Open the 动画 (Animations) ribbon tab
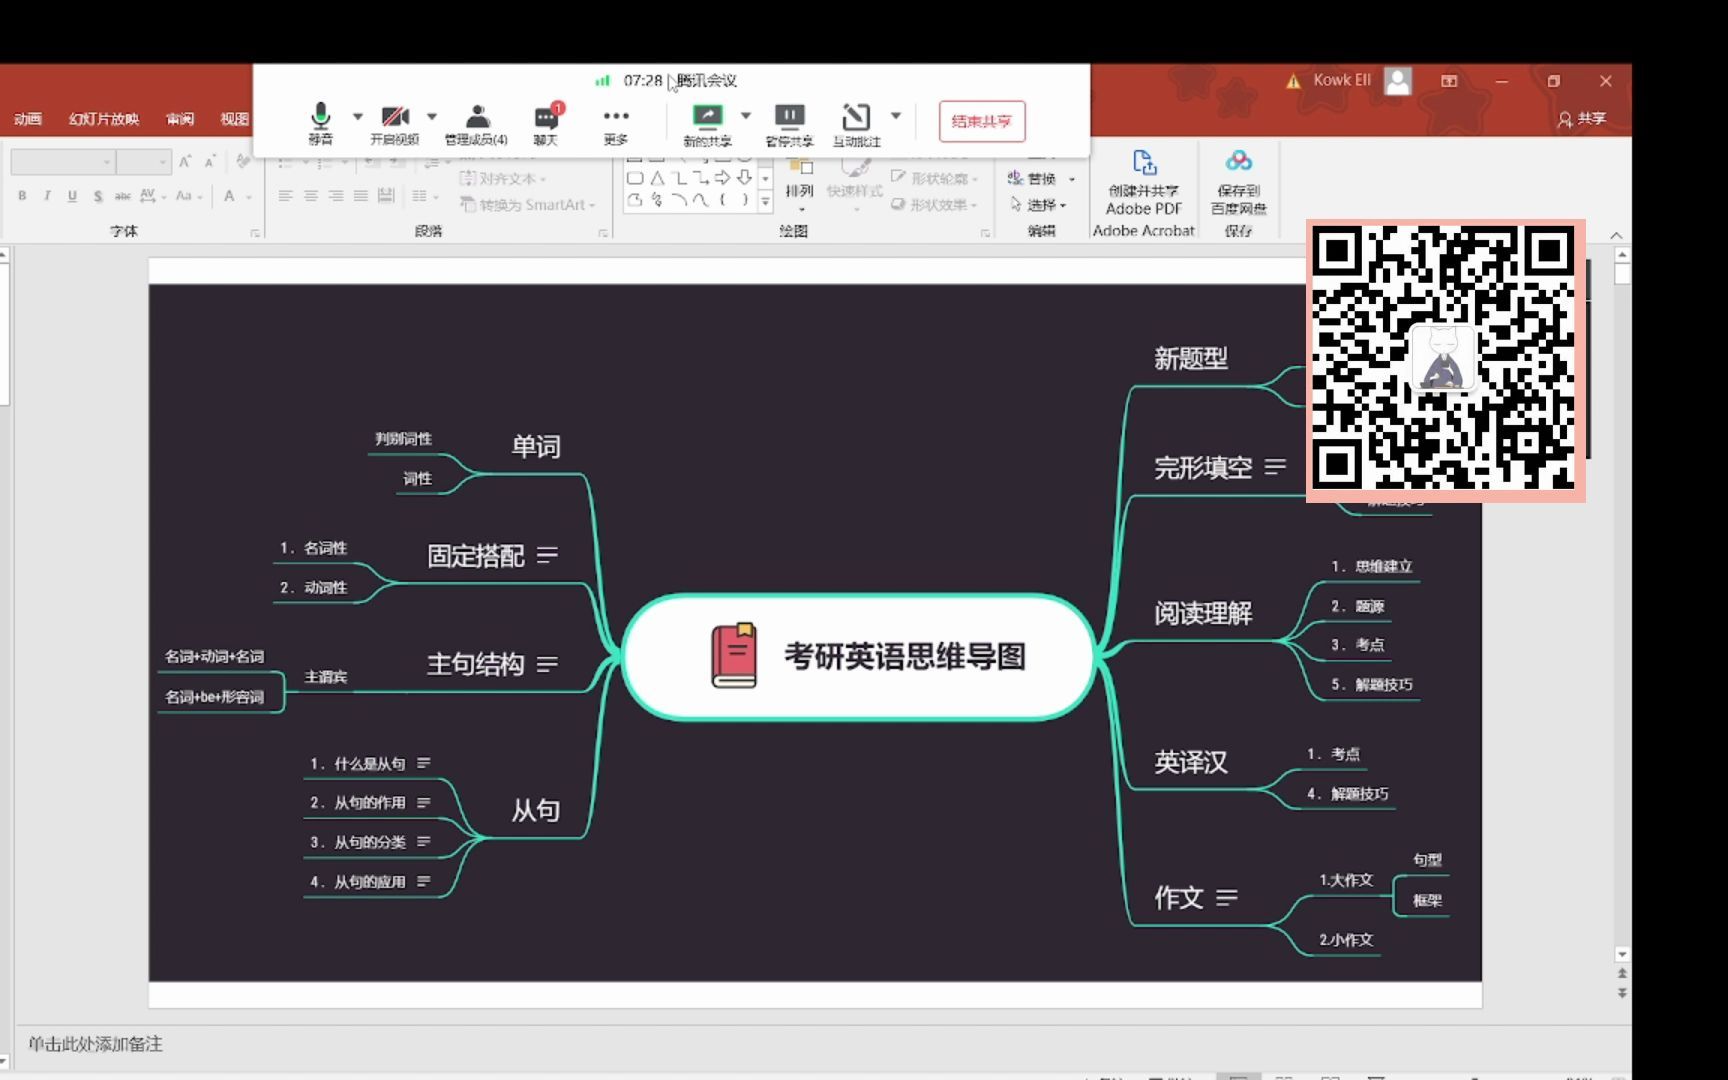The height and width of the screenshot is (1080, 1728). 28,119
